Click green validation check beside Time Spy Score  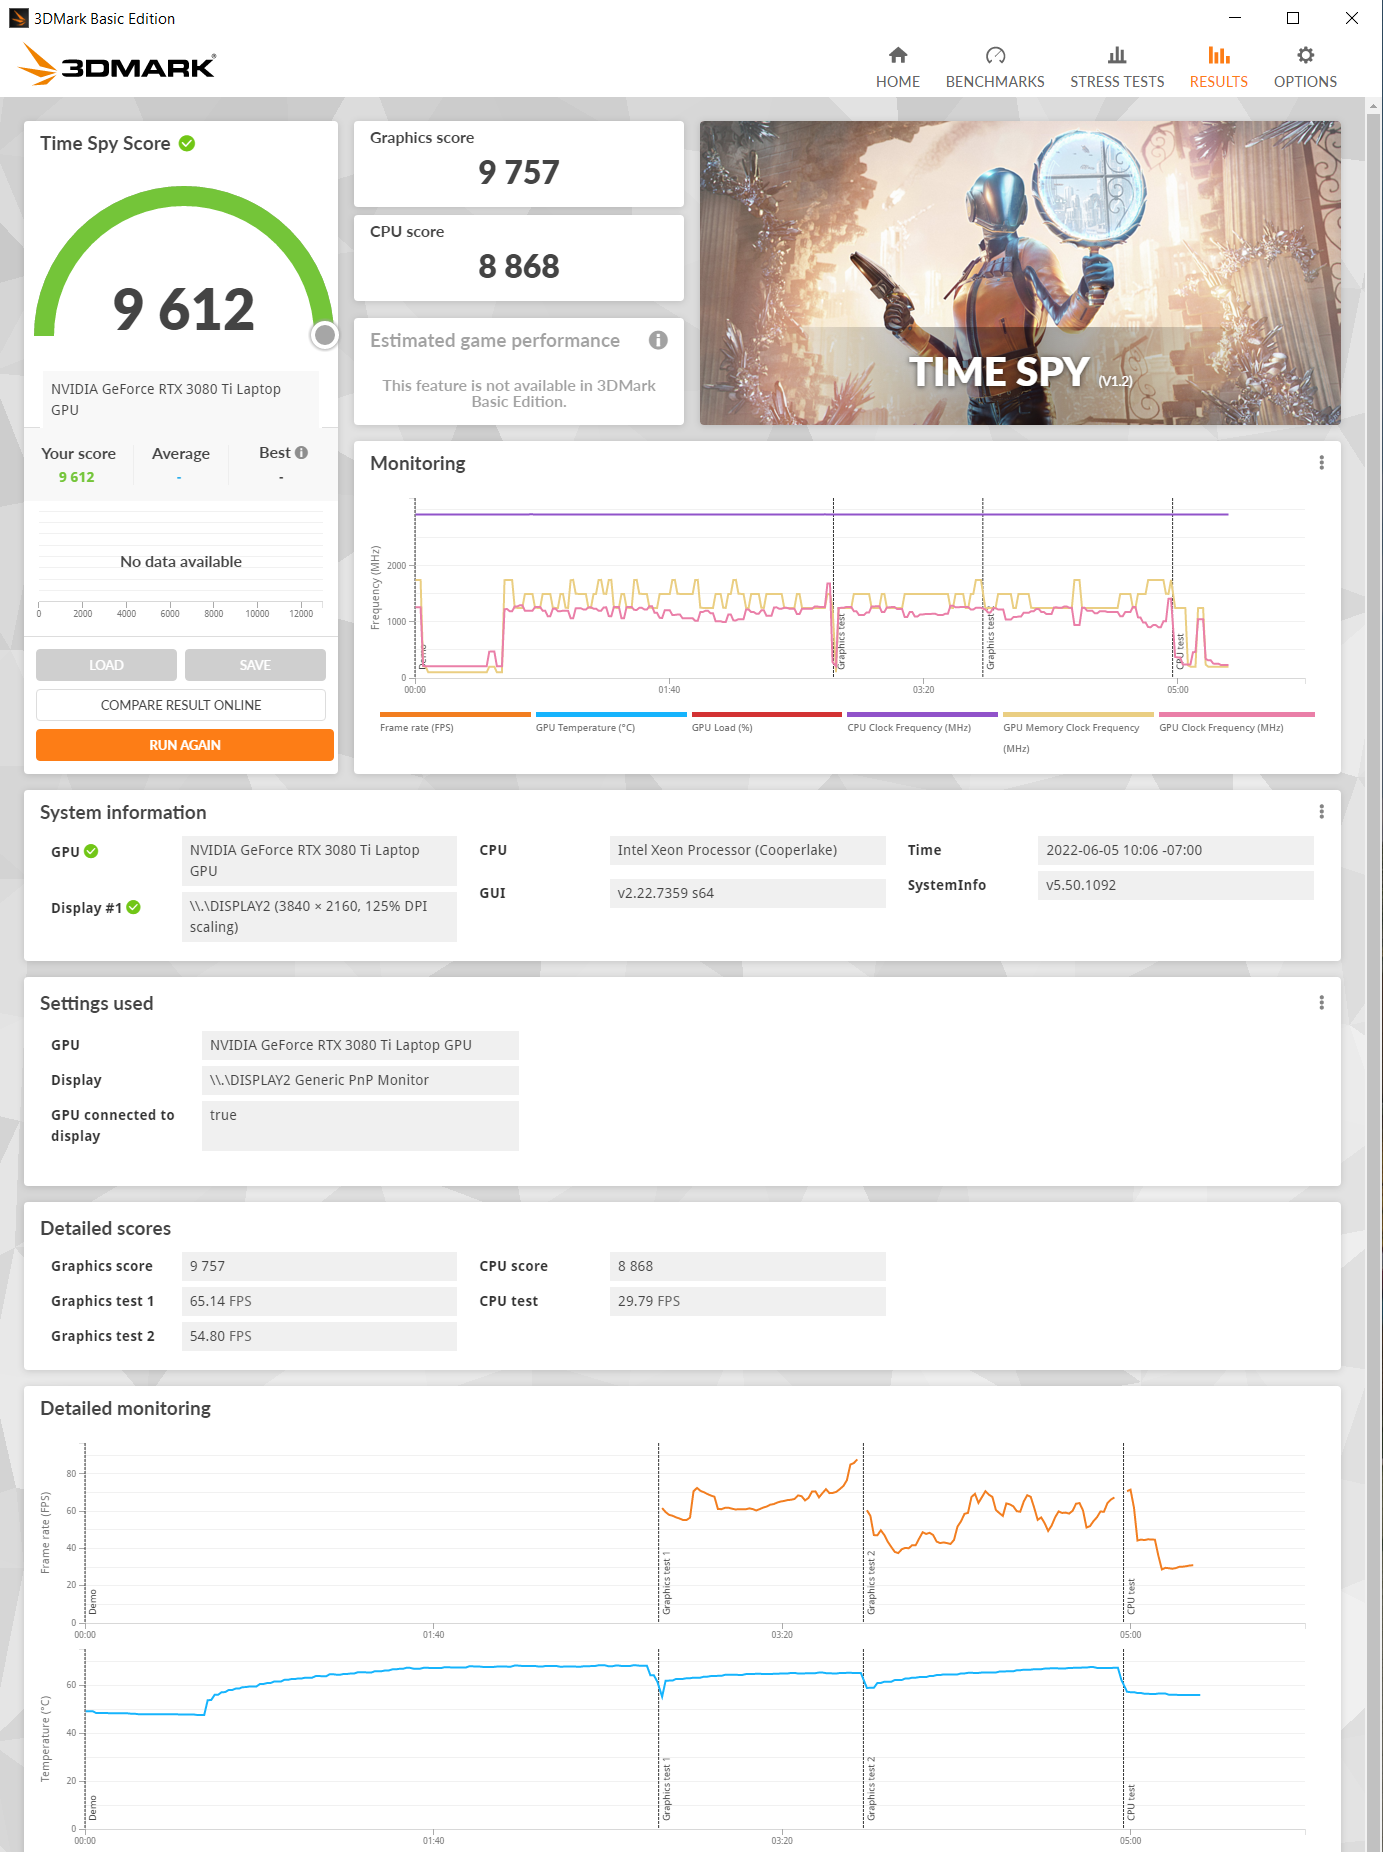(x=187, y=144)
